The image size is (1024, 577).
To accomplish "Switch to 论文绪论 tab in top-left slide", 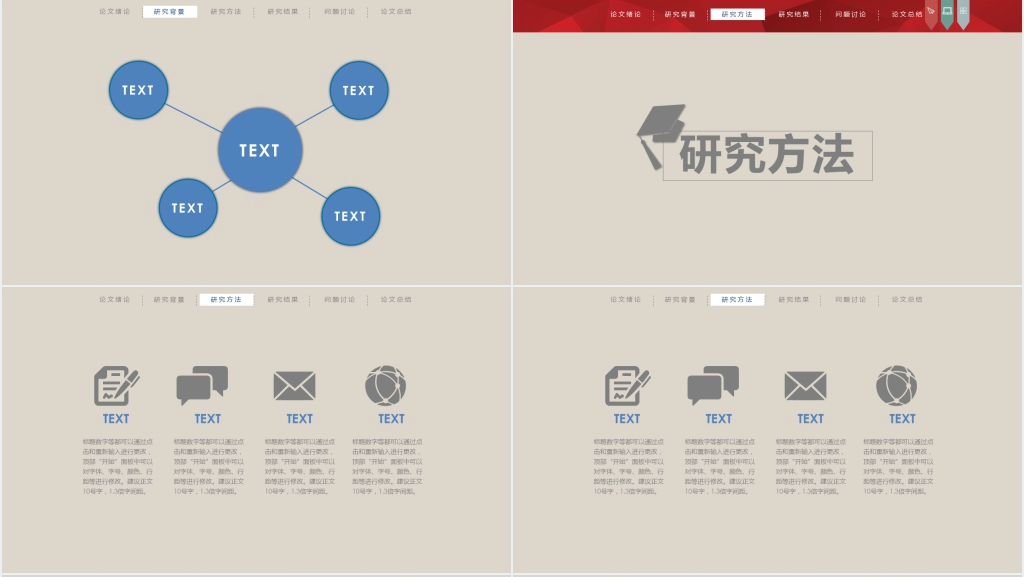I will tap(115, 12).
